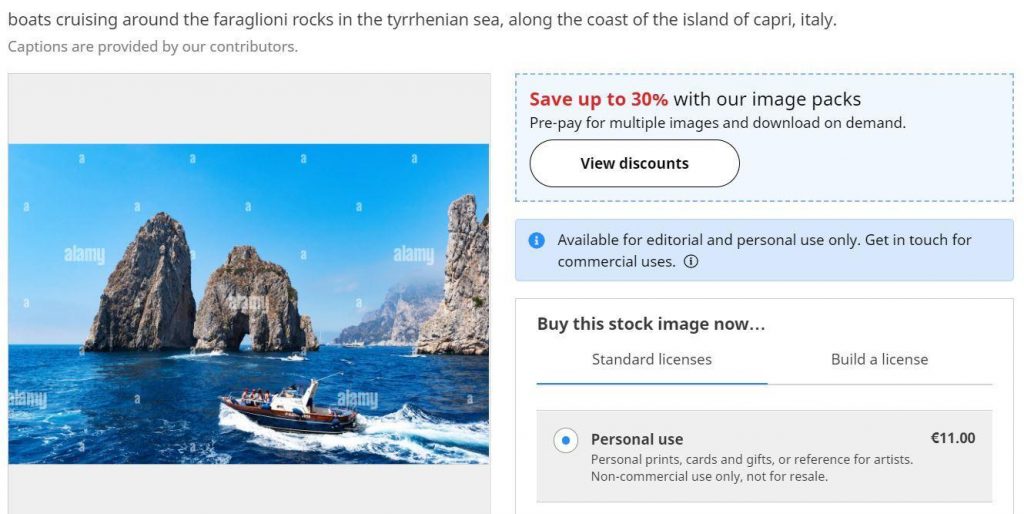This screenshot has width=1024, height=514.
Task: Click the View discounts button
Action: 634,163
